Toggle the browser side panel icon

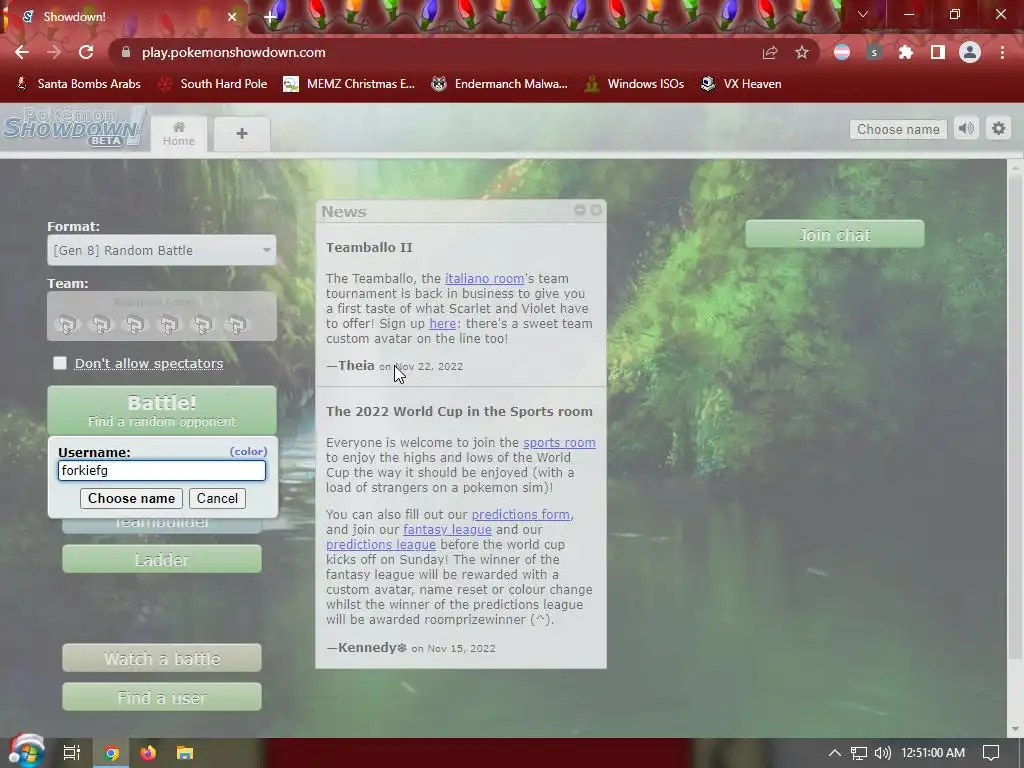(938, 52)
